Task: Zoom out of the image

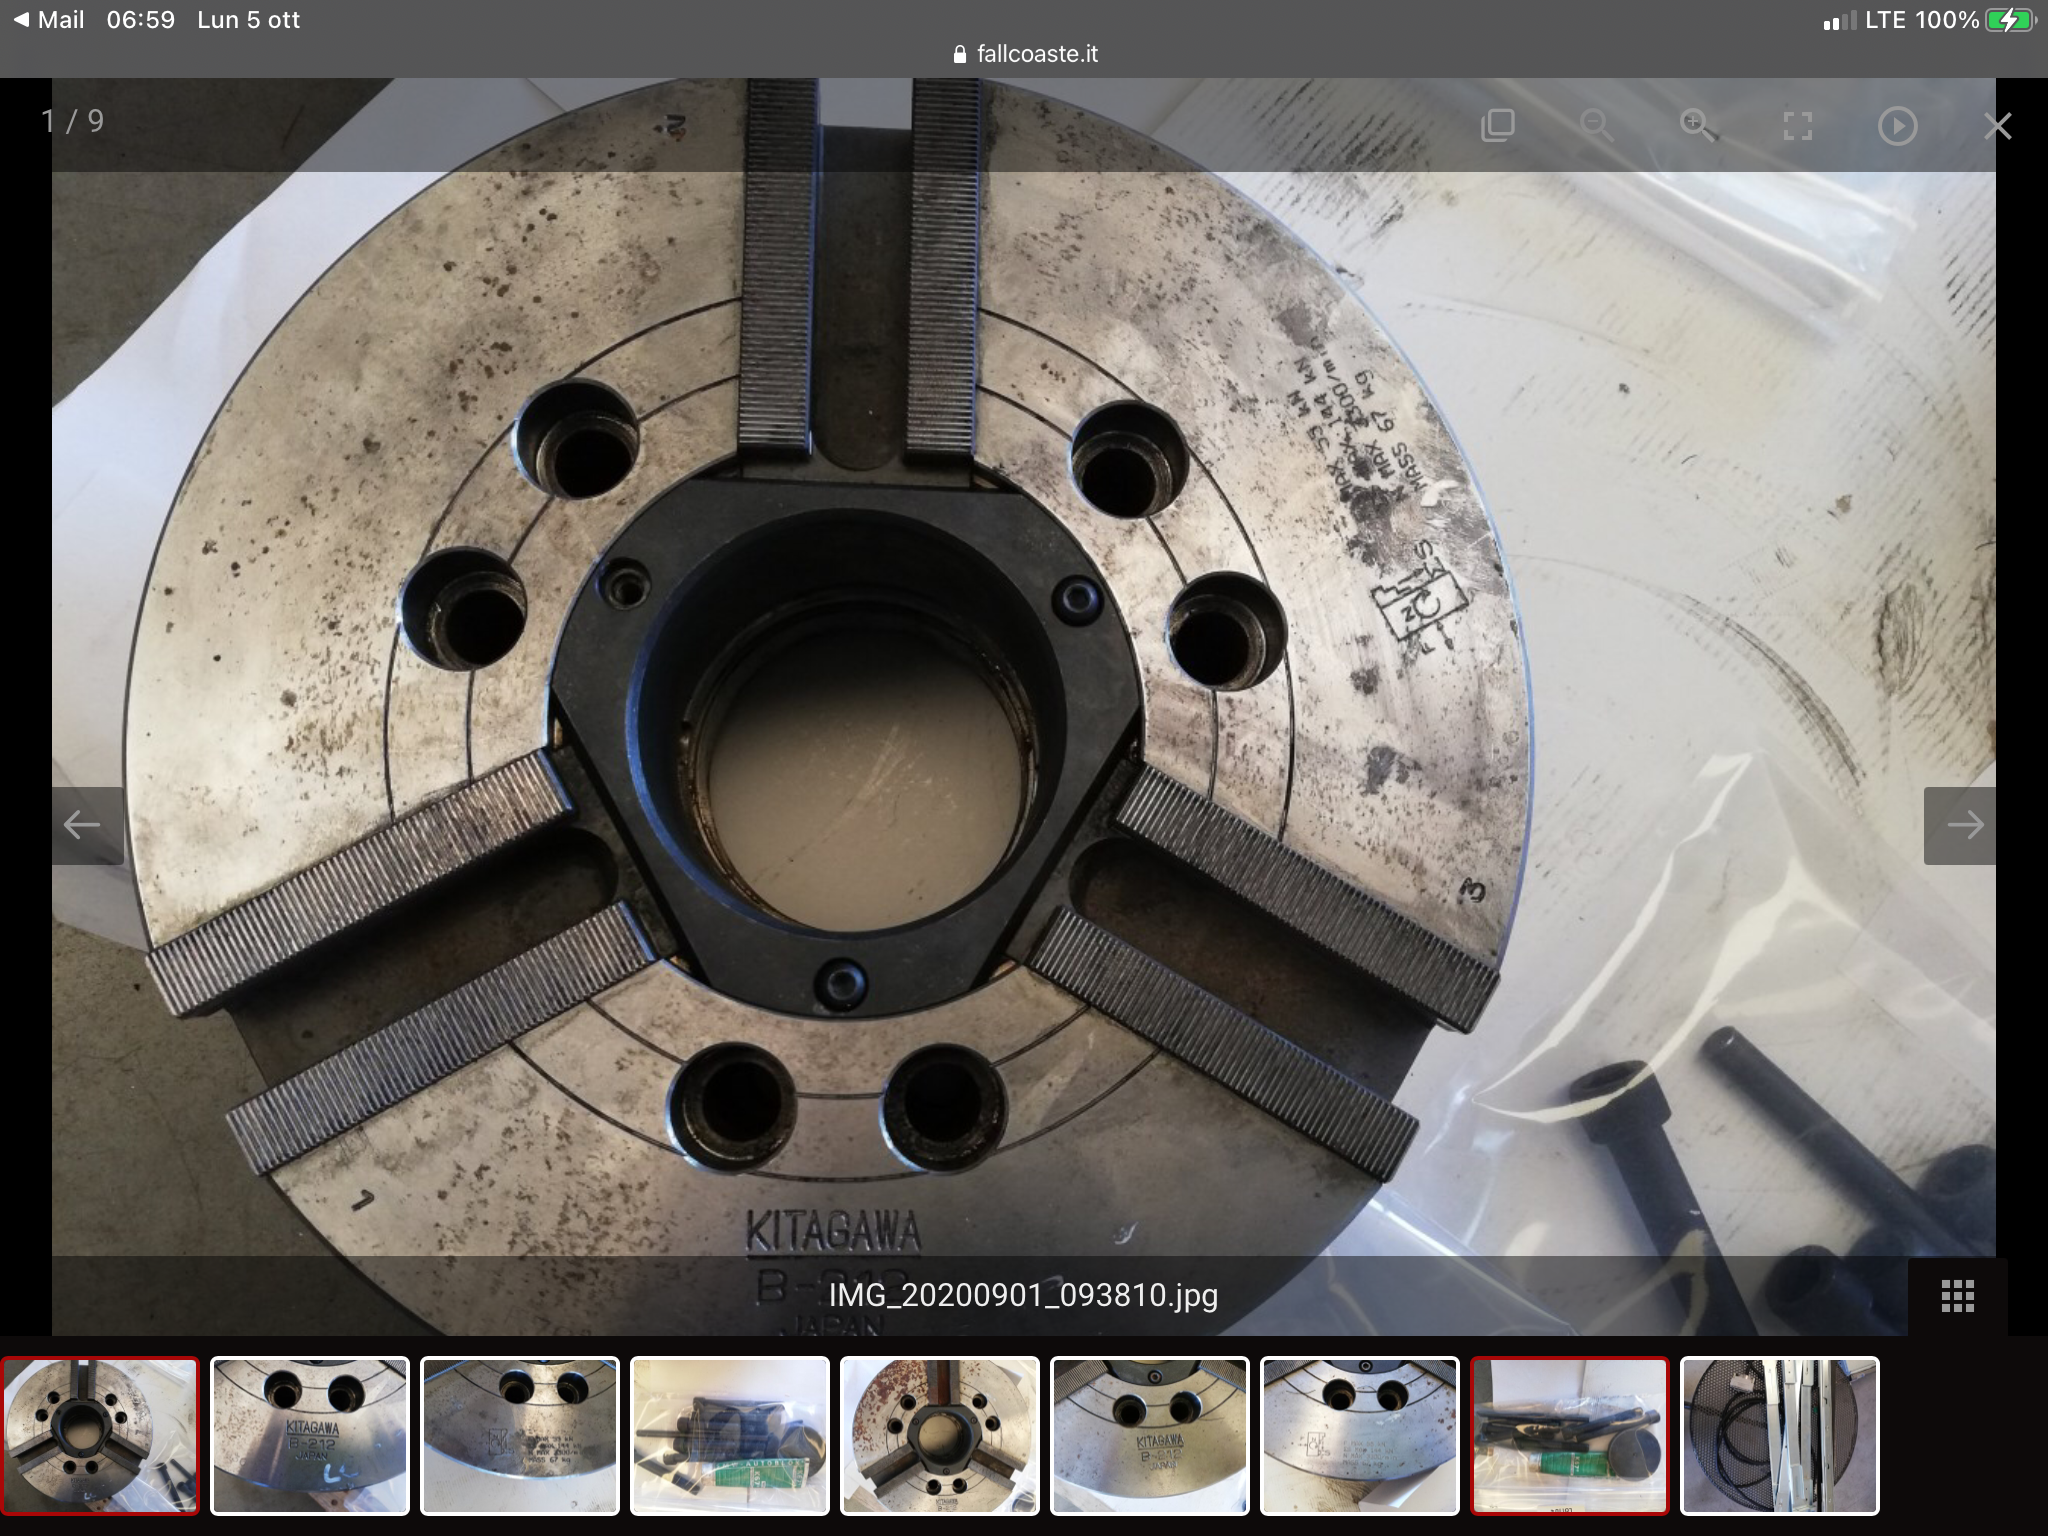Action: [1597, 126]
